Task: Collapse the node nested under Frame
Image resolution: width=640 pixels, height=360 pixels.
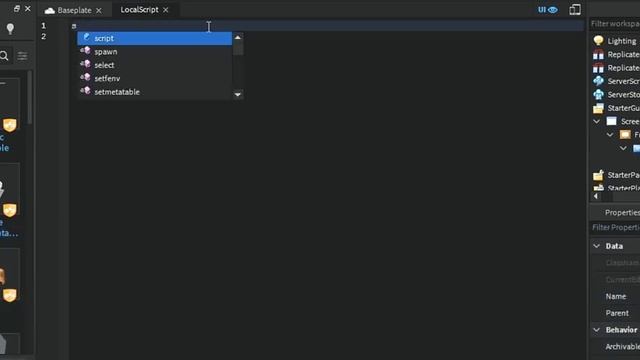Action: [623, 148]
